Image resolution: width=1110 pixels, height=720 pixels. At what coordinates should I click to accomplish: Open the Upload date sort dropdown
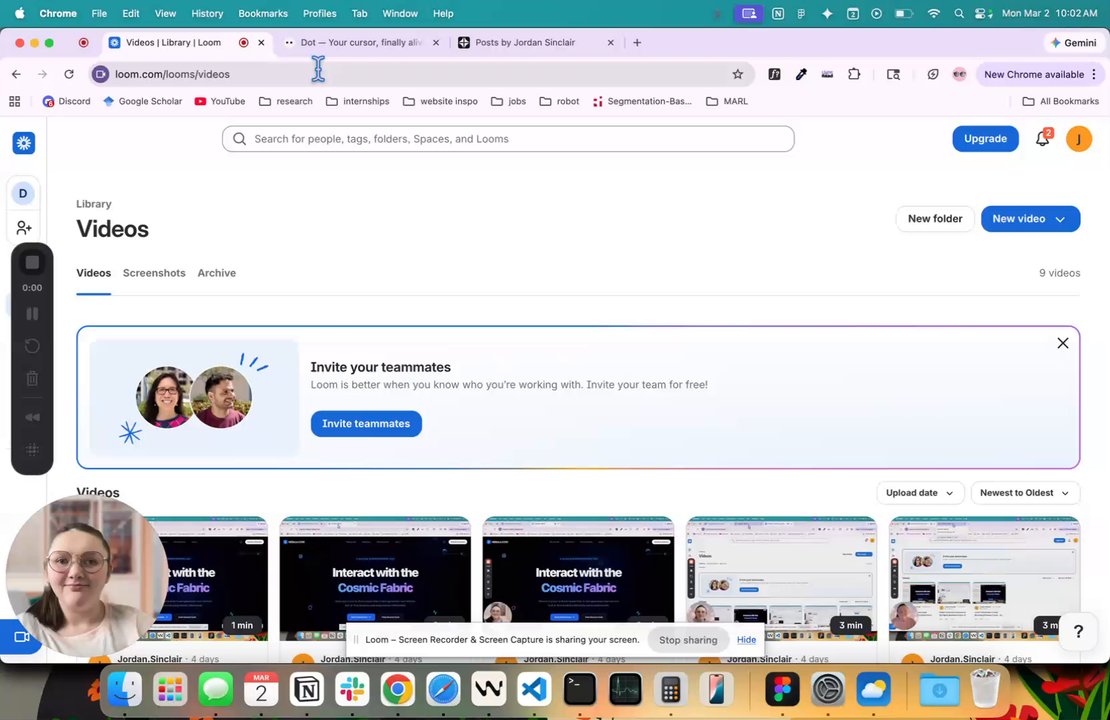(920, 493)
